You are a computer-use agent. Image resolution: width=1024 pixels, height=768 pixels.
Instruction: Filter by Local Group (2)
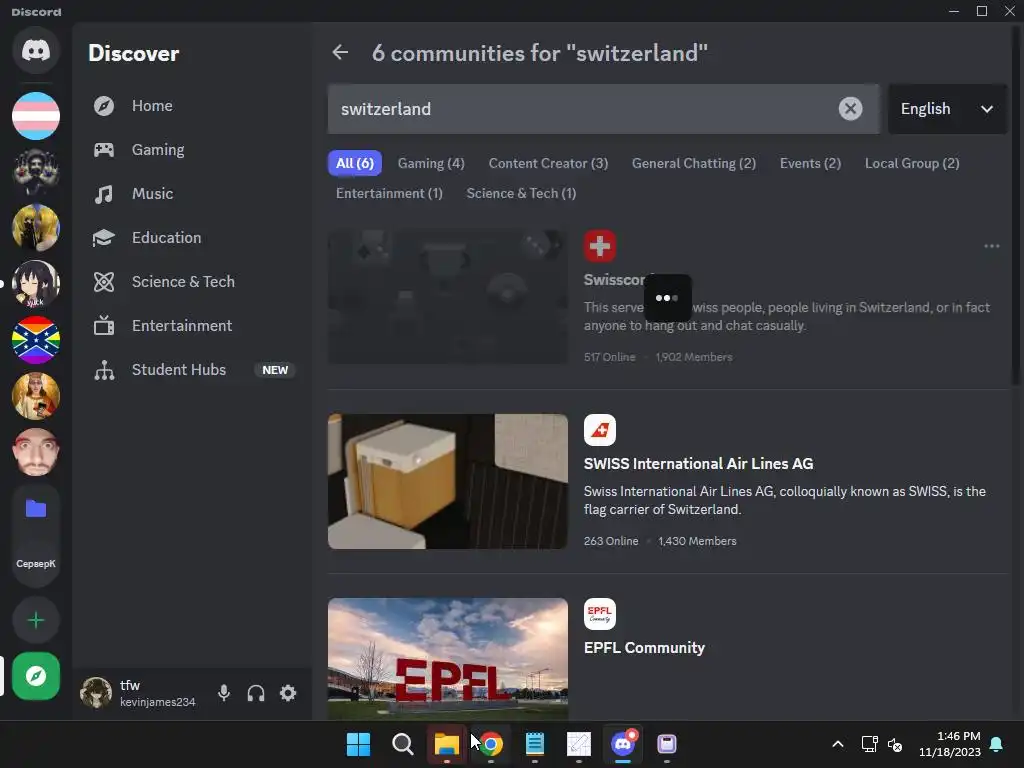pyautogui.click(x=912, y=163)
